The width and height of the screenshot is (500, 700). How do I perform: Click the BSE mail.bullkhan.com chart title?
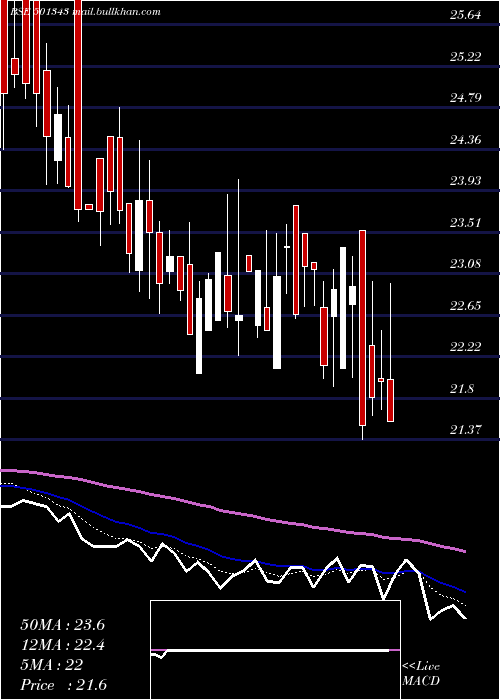point(85,12)
